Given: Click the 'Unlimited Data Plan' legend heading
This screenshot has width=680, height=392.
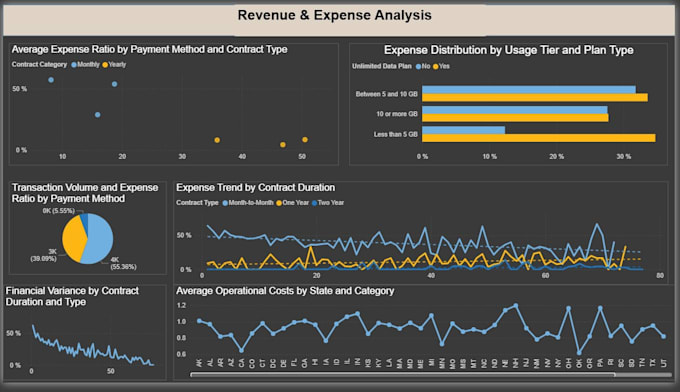Looking at the screenshot, I should point(382,66).
